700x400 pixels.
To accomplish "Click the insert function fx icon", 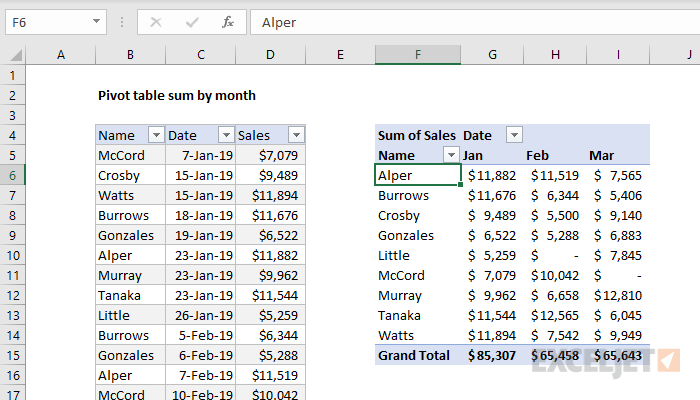I will (227, 21).
